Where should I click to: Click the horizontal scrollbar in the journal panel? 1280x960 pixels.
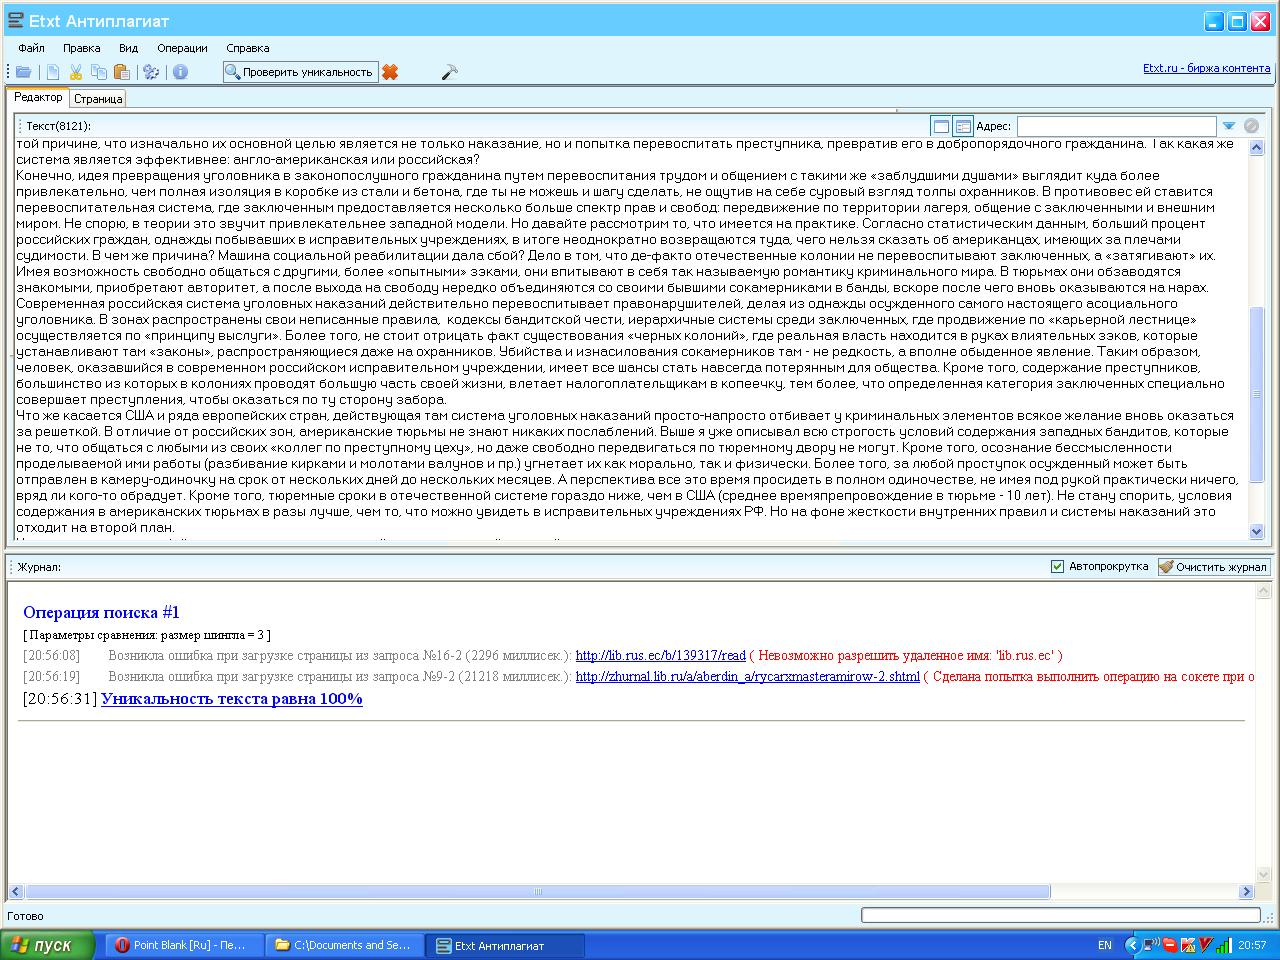click(537, 892)
